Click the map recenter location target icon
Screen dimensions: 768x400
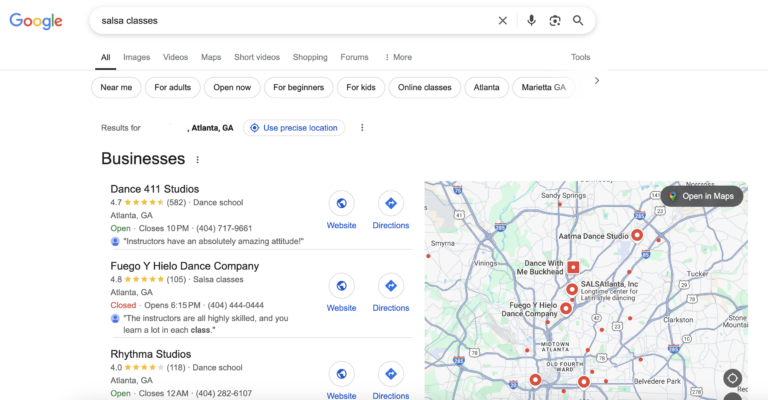[x=732, y=378]
